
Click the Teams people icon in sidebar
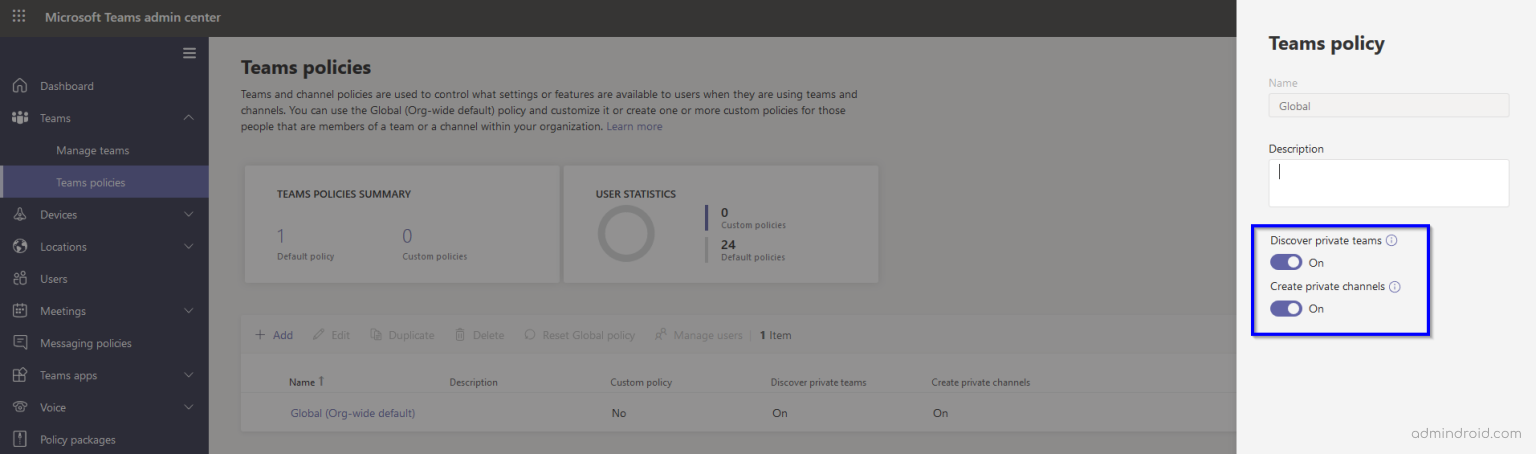click(x=20, y=118)
